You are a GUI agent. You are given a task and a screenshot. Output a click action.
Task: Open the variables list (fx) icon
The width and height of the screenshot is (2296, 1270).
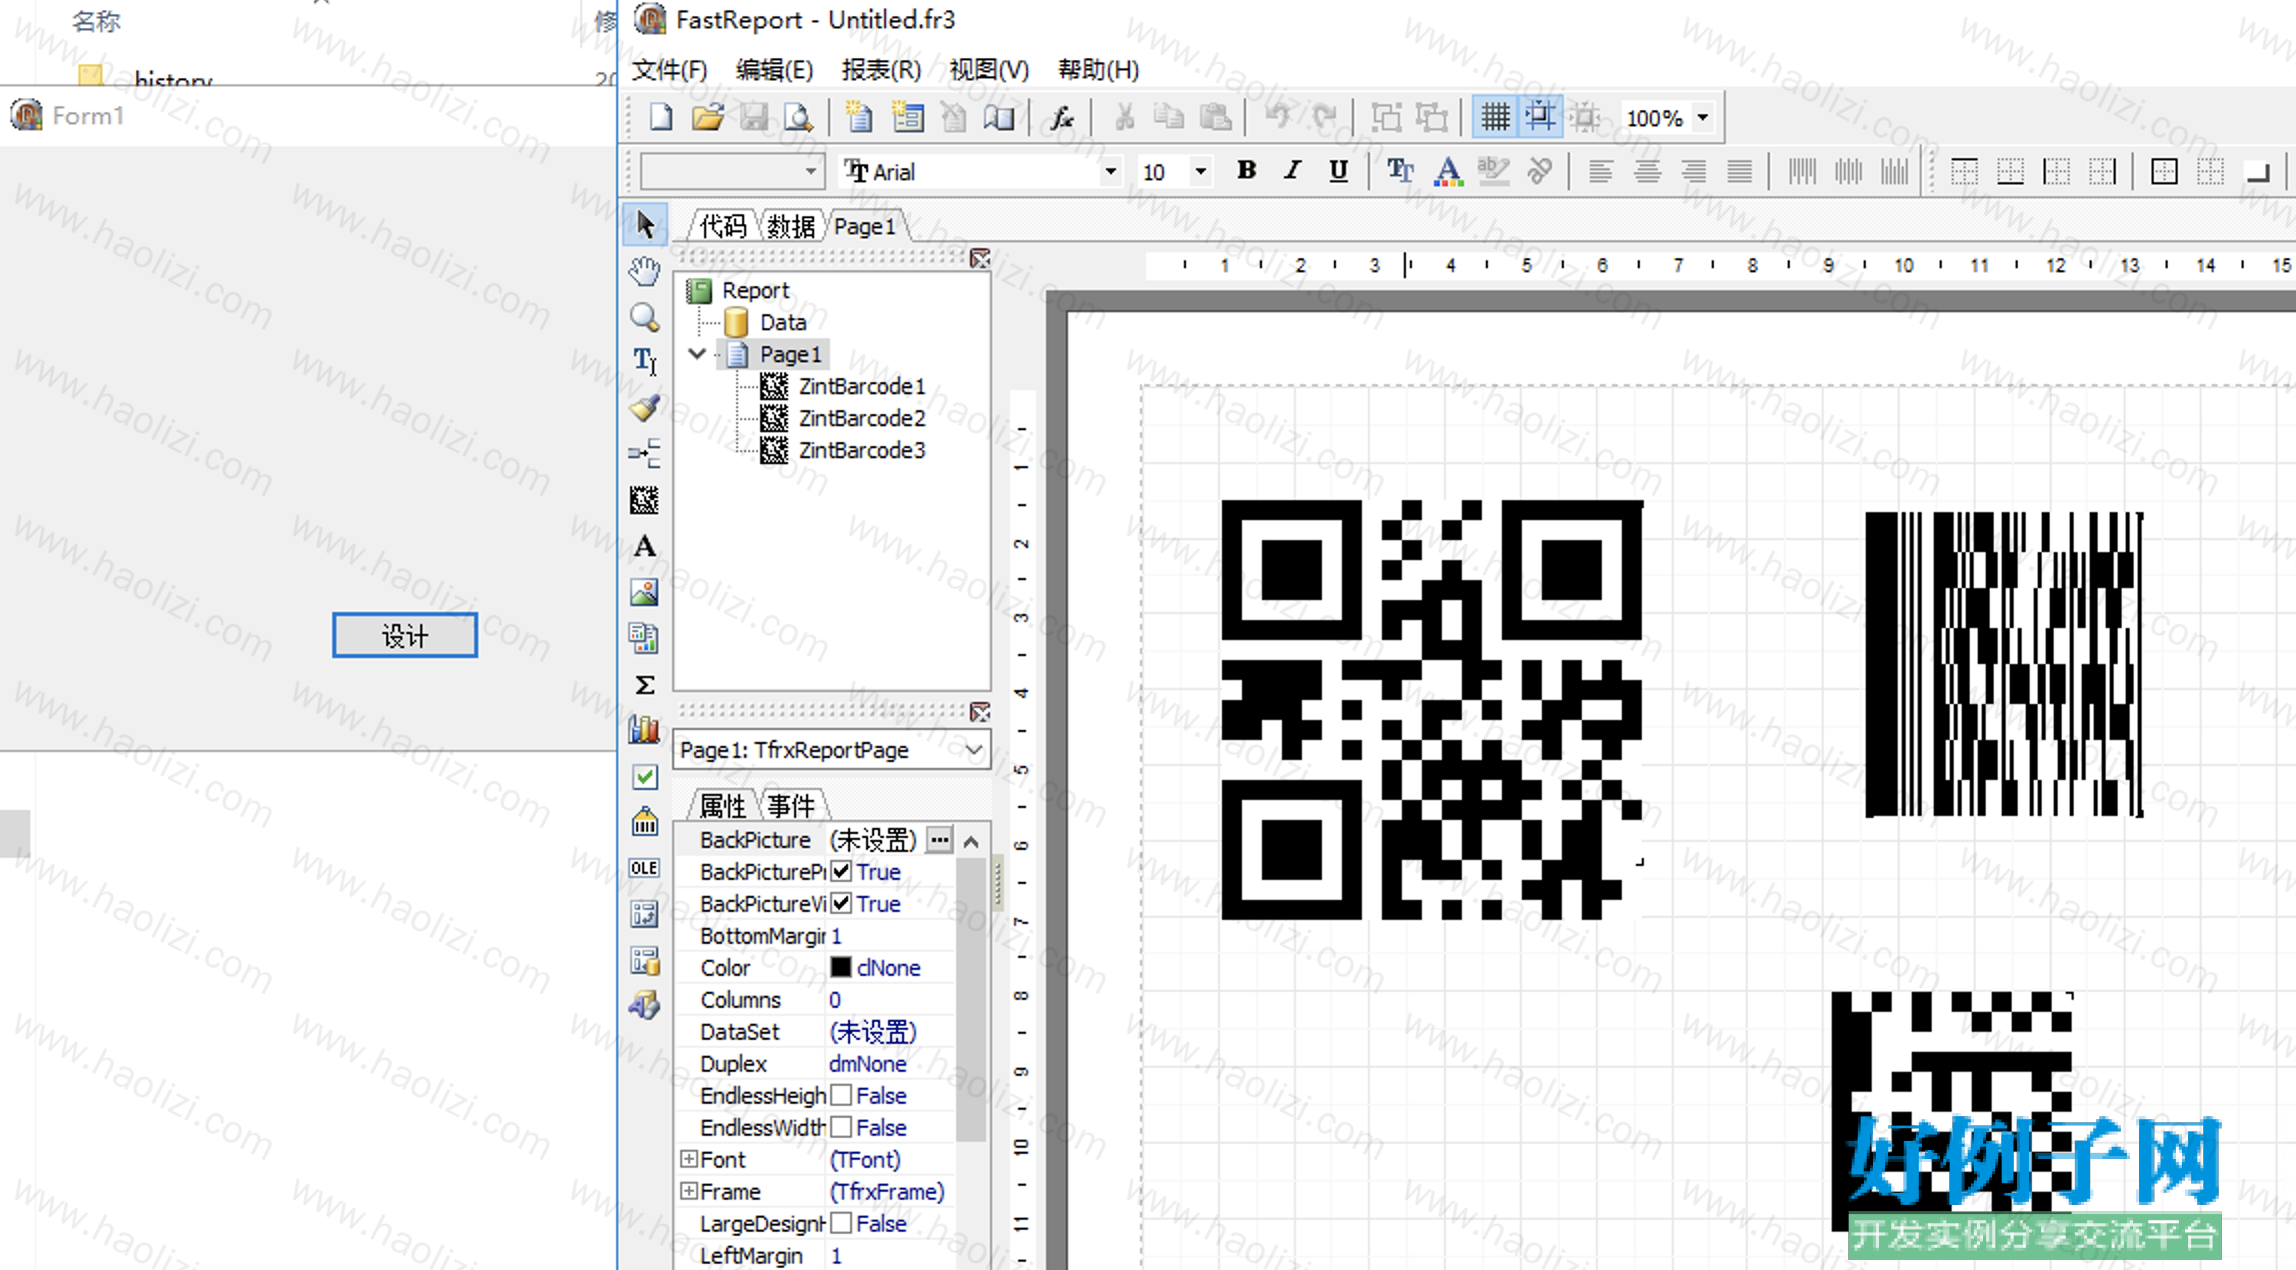pos(1062,118)
